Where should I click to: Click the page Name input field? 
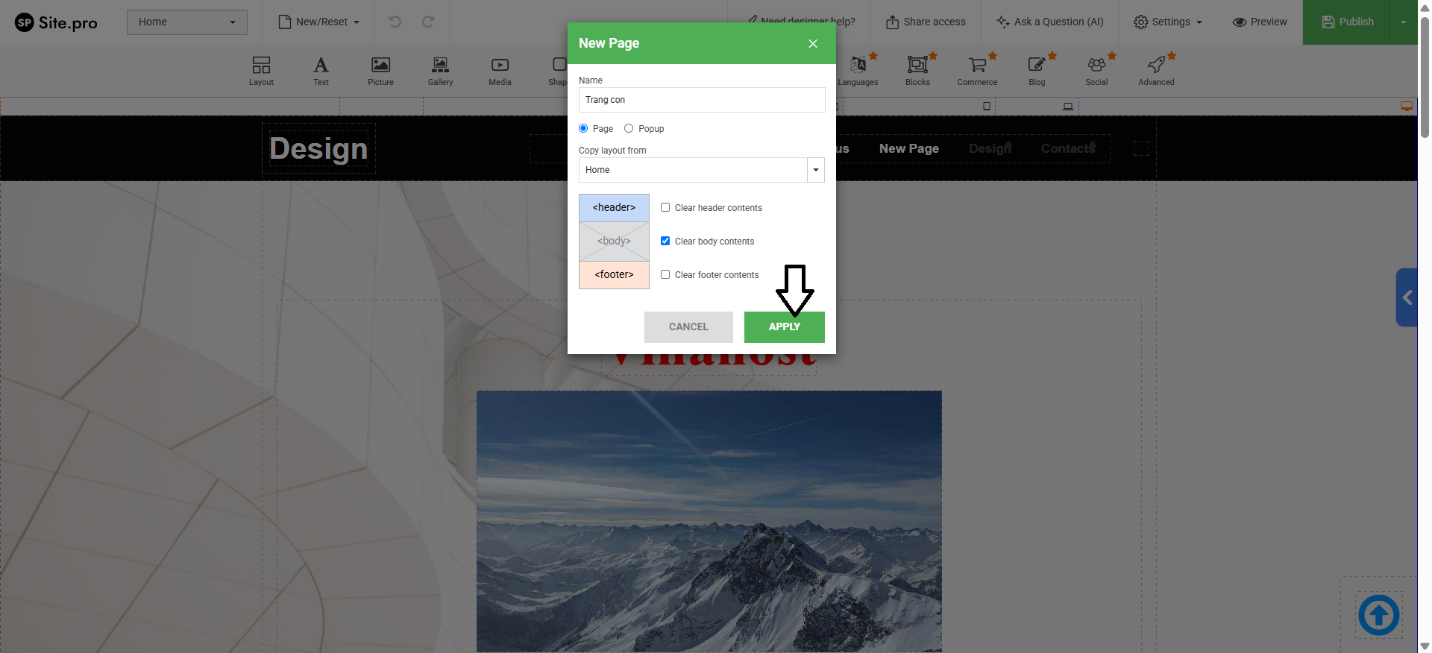pyautogui.click(x=702, y=100)
